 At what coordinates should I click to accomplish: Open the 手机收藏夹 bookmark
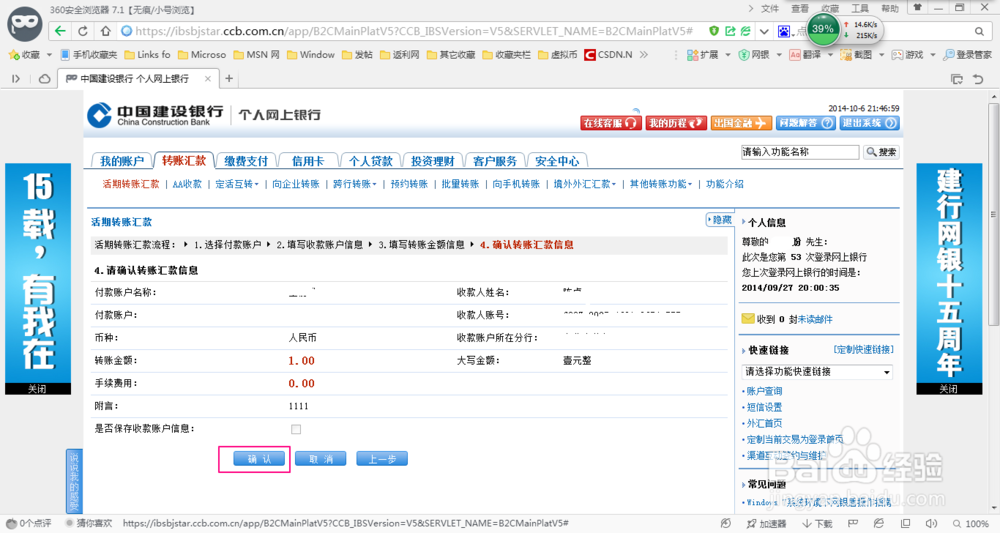[x=89, y=55]
